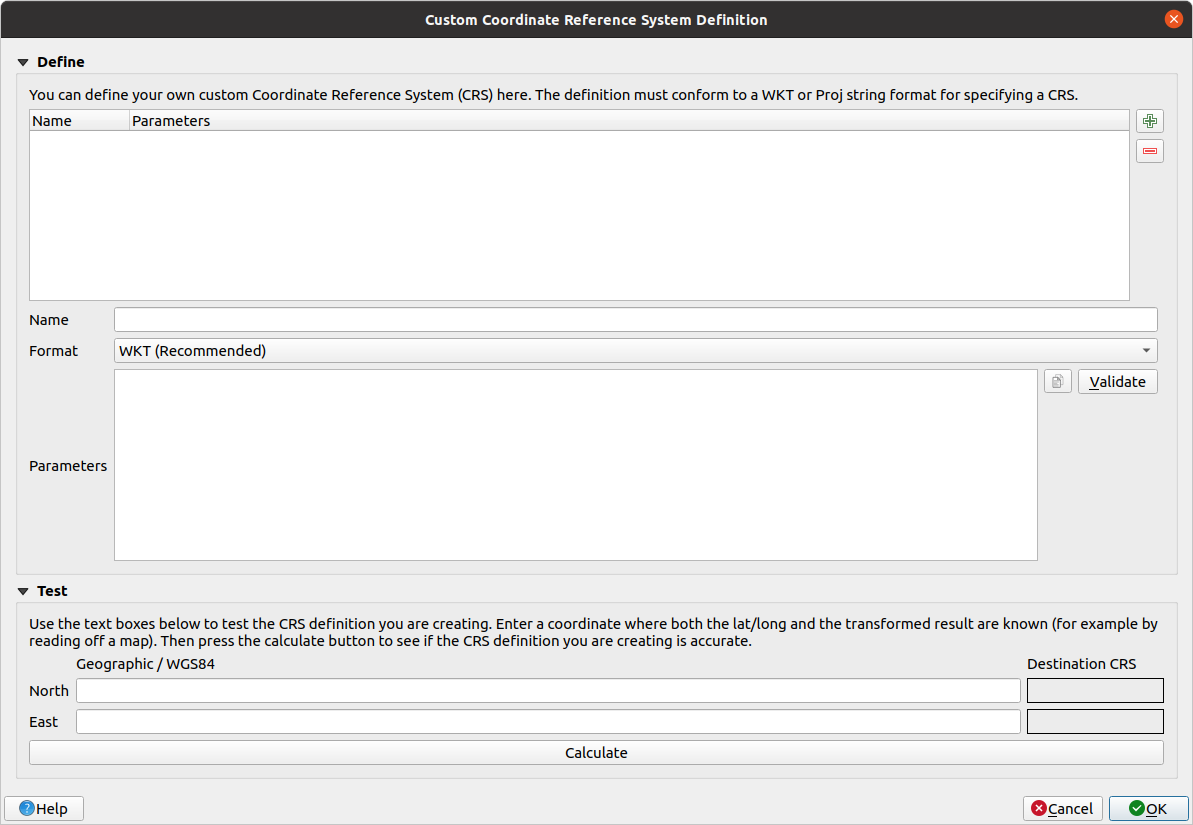
Task: Click the empty custom CRS list area
Action: pos(579,215)
